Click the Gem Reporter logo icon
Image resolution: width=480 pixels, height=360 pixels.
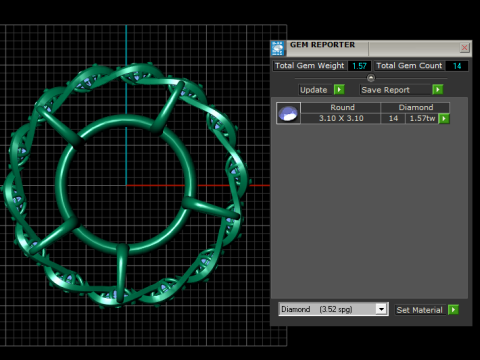point(277,48)
